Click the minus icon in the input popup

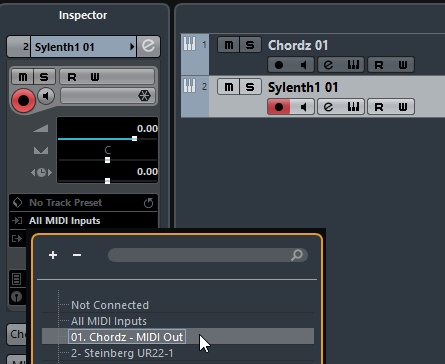click(77, 255)
